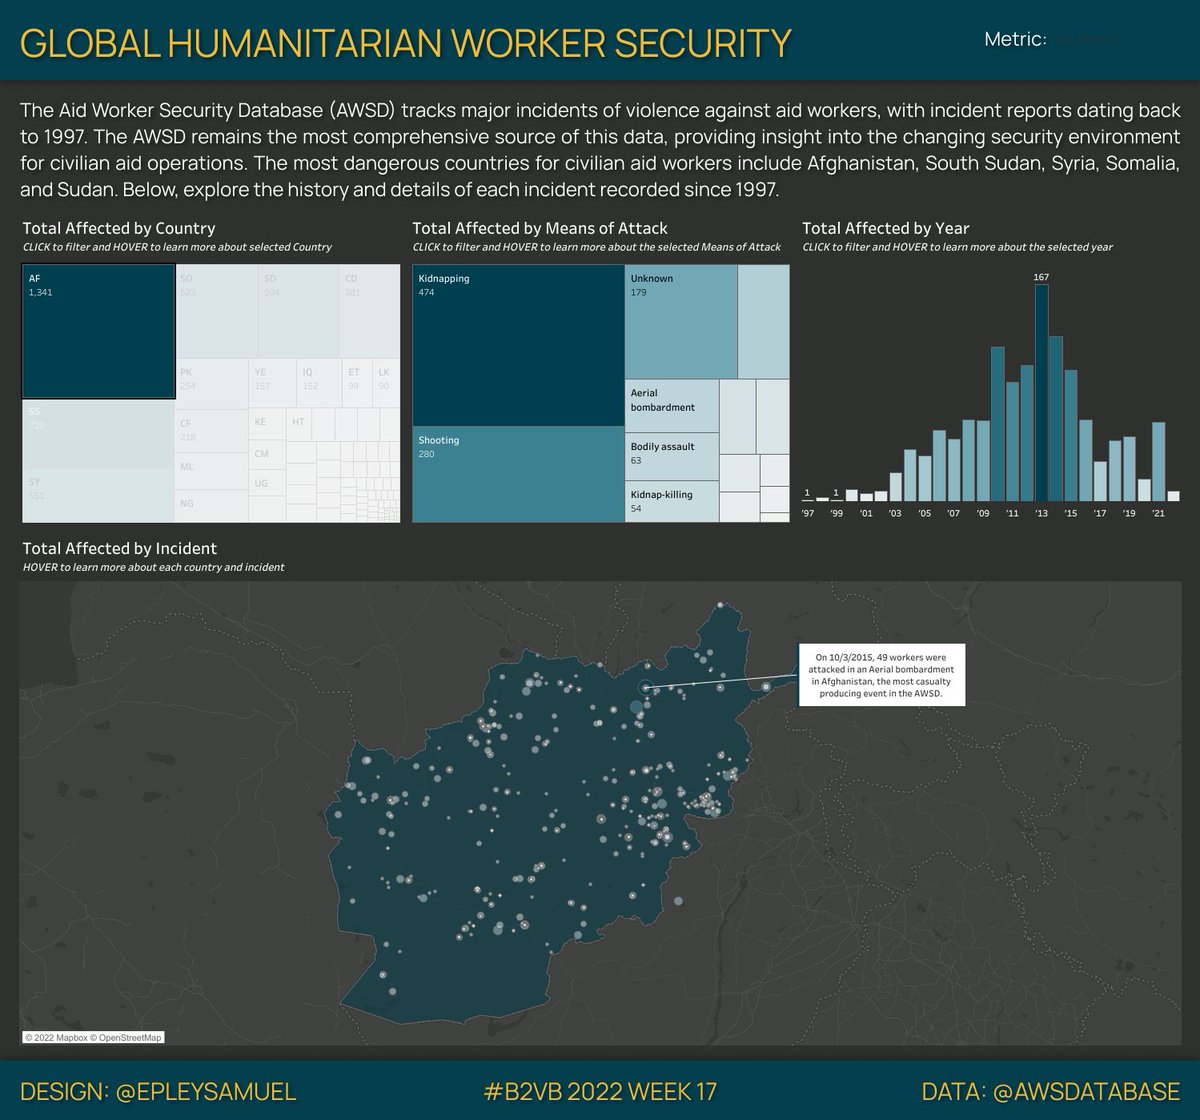Viewport: 1200px width, 1120px height.
Task: Select the Unknown 179 attack cell
Action: [681, 321]
